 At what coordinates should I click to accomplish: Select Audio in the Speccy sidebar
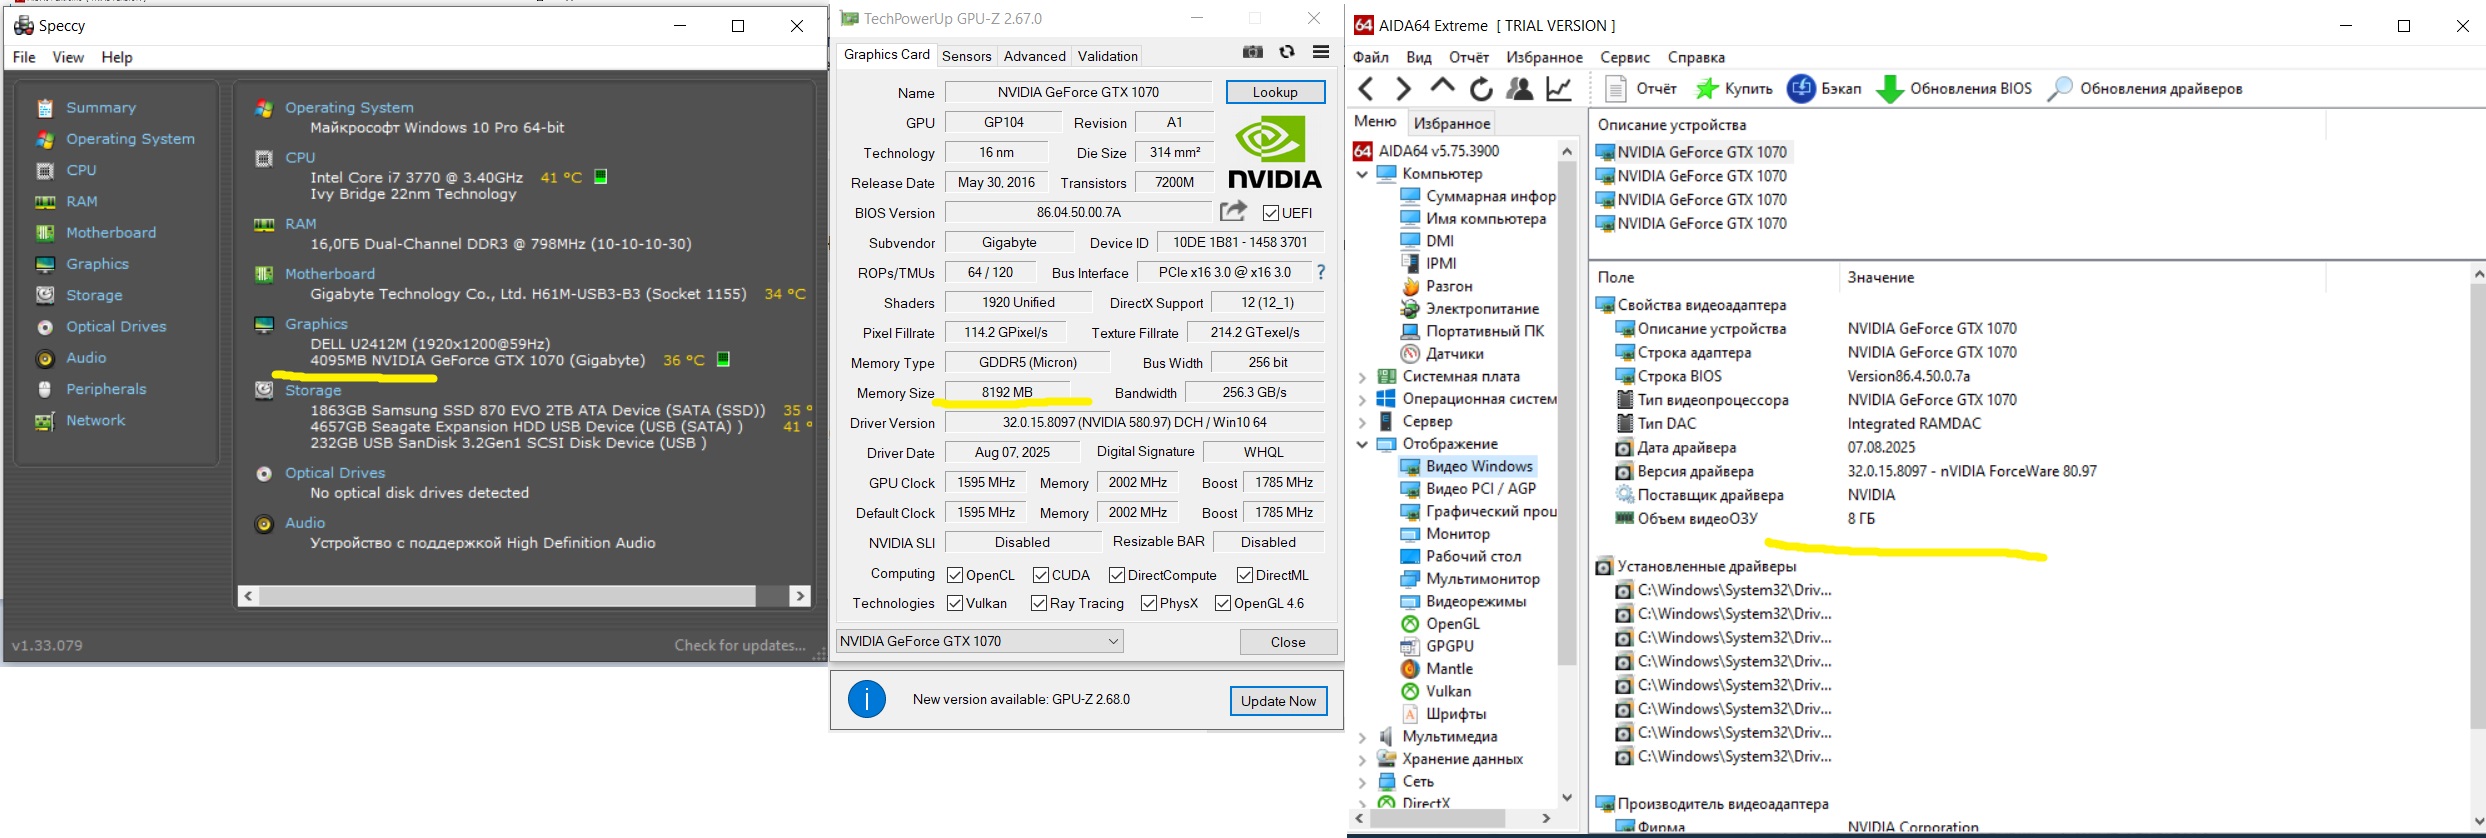tap(86, 358)
